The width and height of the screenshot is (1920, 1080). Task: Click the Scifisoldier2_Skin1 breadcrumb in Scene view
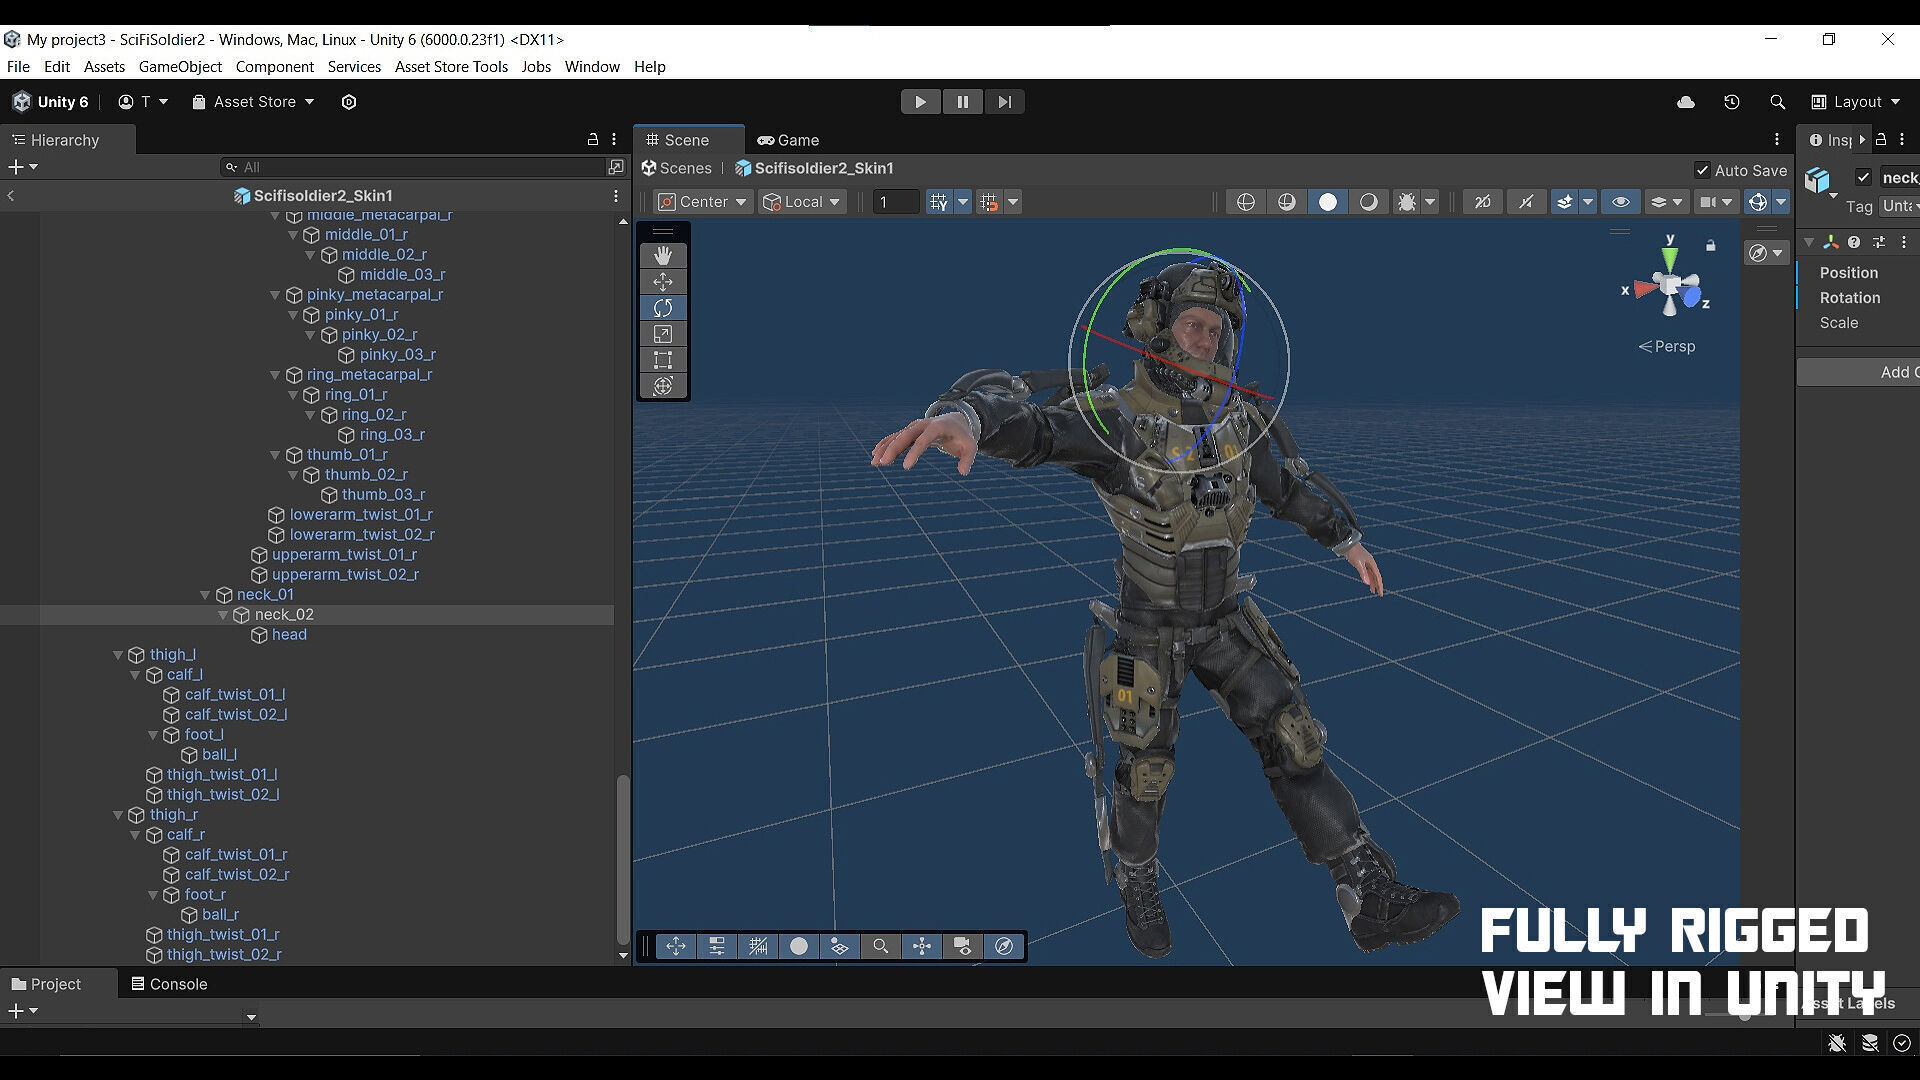coord(814,168)
